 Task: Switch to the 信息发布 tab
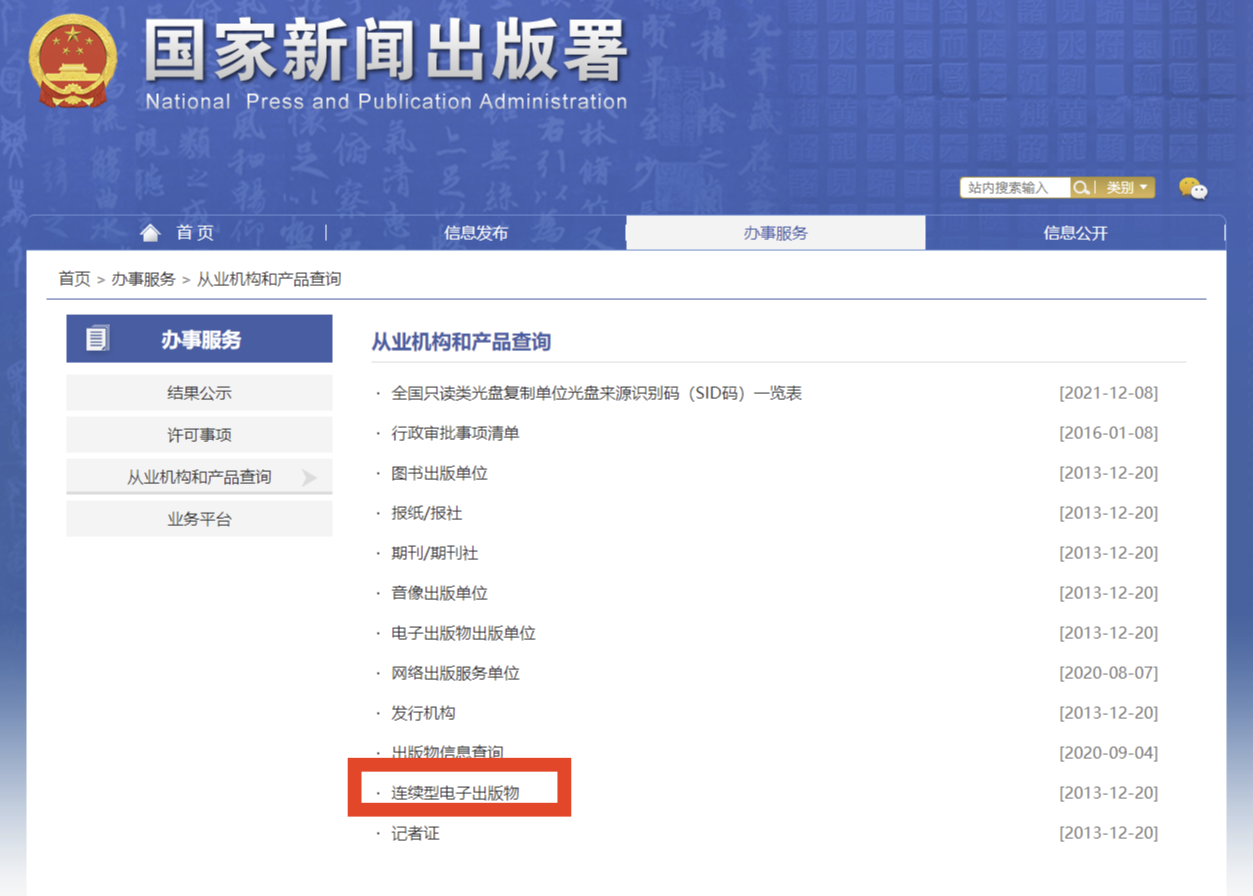pyautogui.click(x=476, y=233)
